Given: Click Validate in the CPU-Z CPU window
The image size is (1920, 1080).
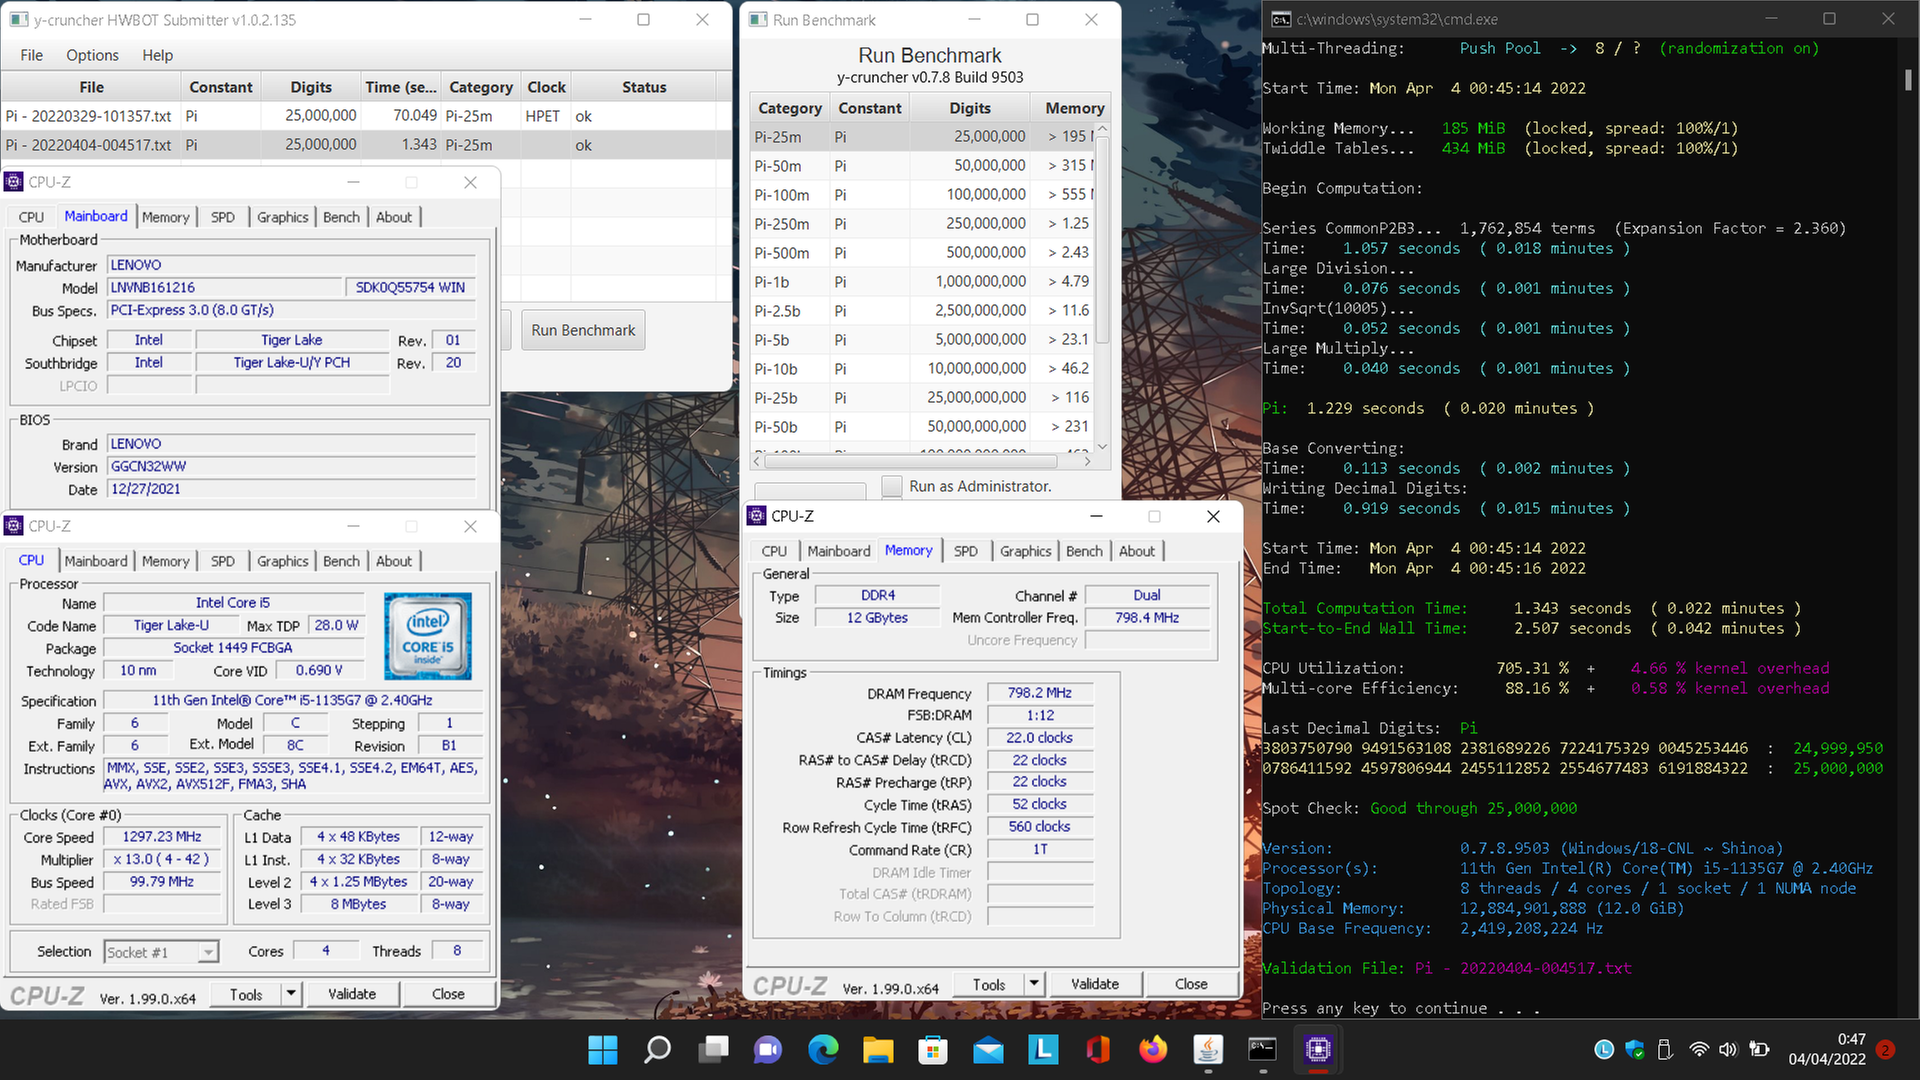Looking at the screenshot, I should pyautogui.click(x=352, y=994).
